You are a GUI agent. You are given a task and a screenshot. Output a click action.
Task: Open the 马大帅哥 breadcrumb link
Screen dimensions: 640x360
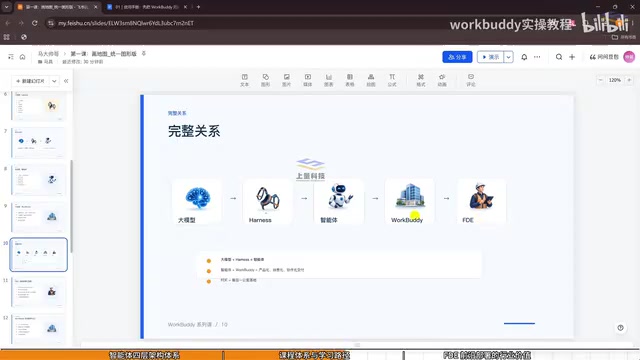click(x=49, y=54)
